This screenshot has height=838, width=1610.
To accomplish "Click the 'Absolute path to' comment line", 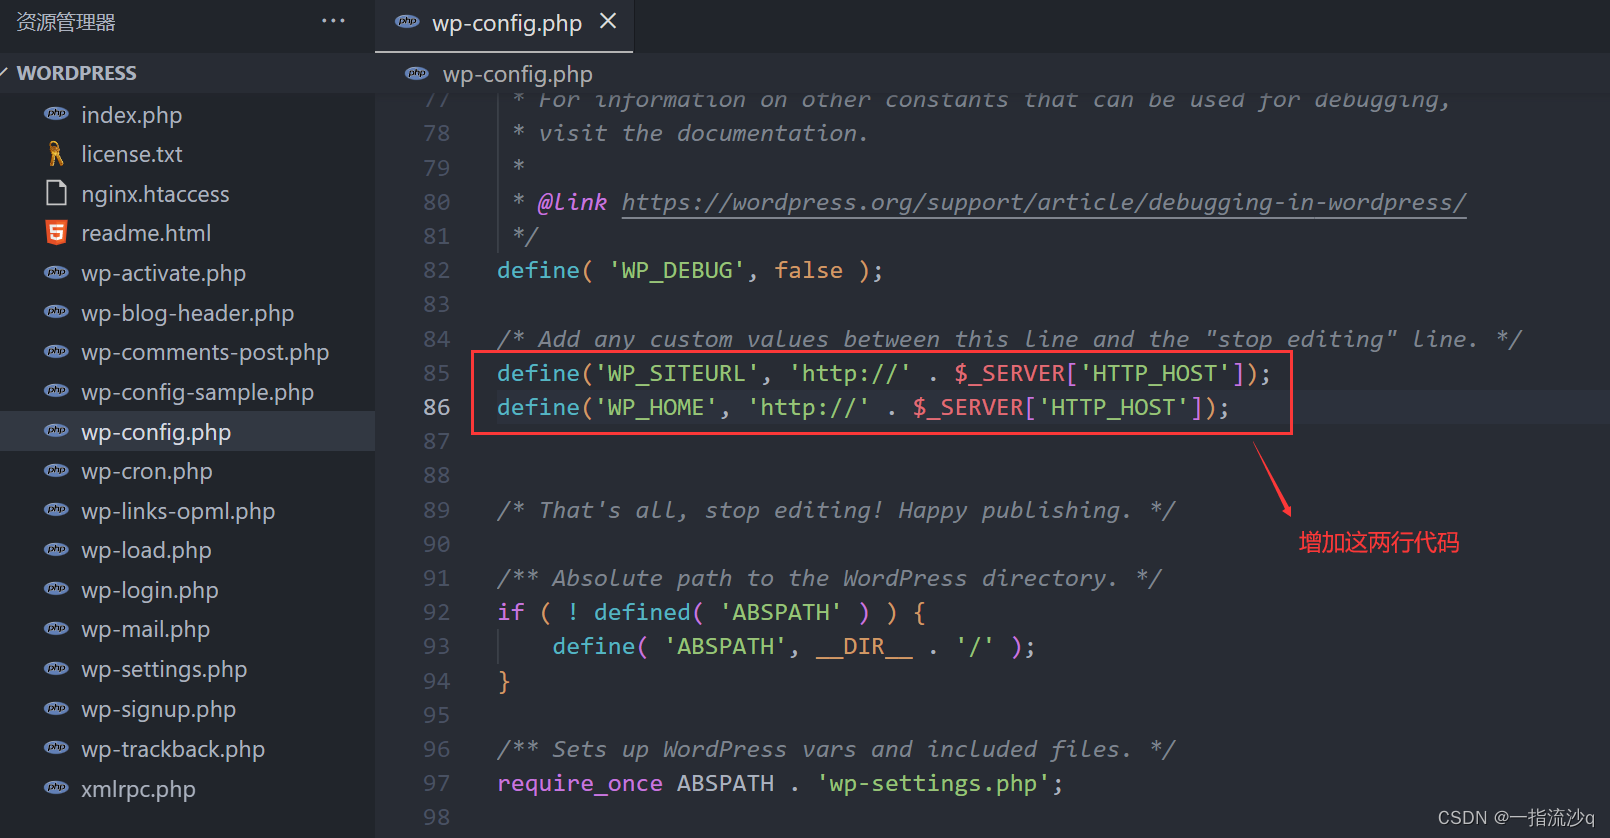I will coord(829,578).
